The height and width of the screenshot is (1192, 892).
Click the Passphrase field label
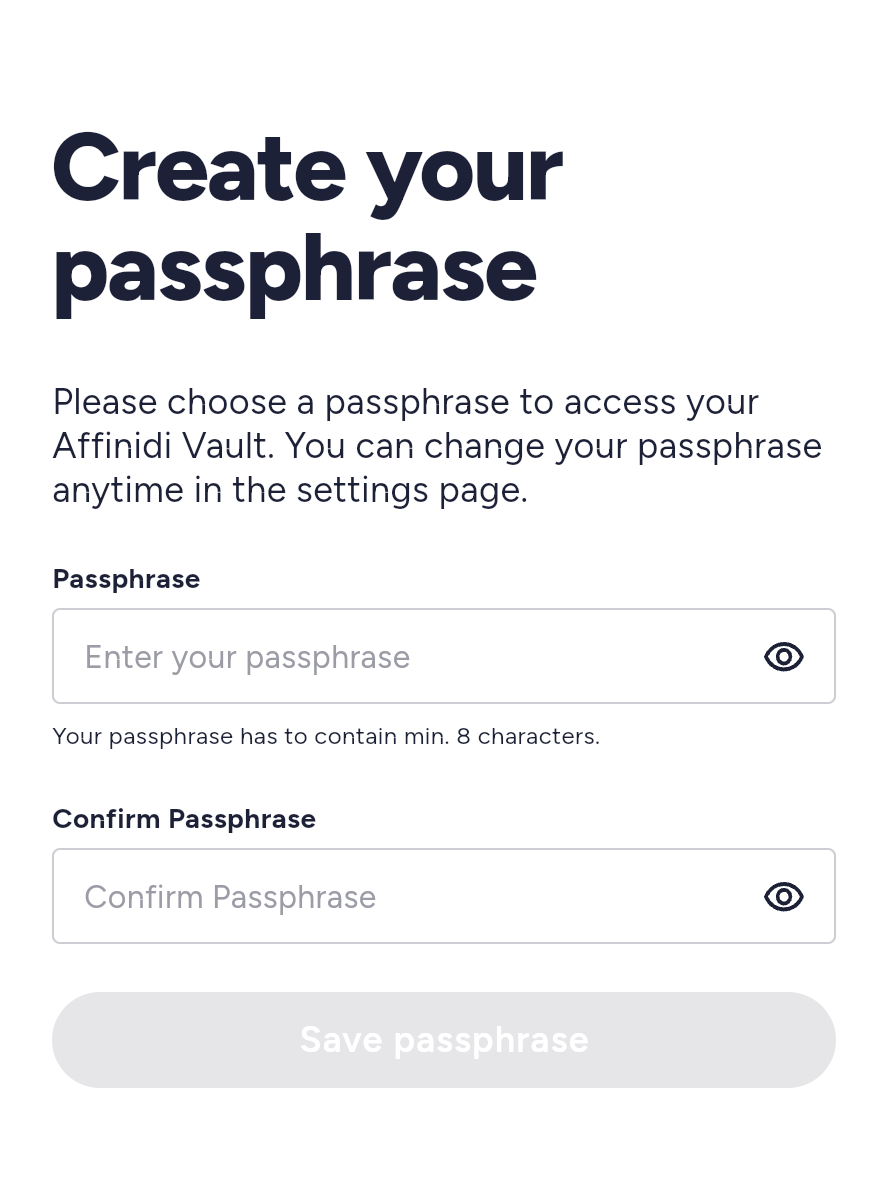tap(126, 578)
